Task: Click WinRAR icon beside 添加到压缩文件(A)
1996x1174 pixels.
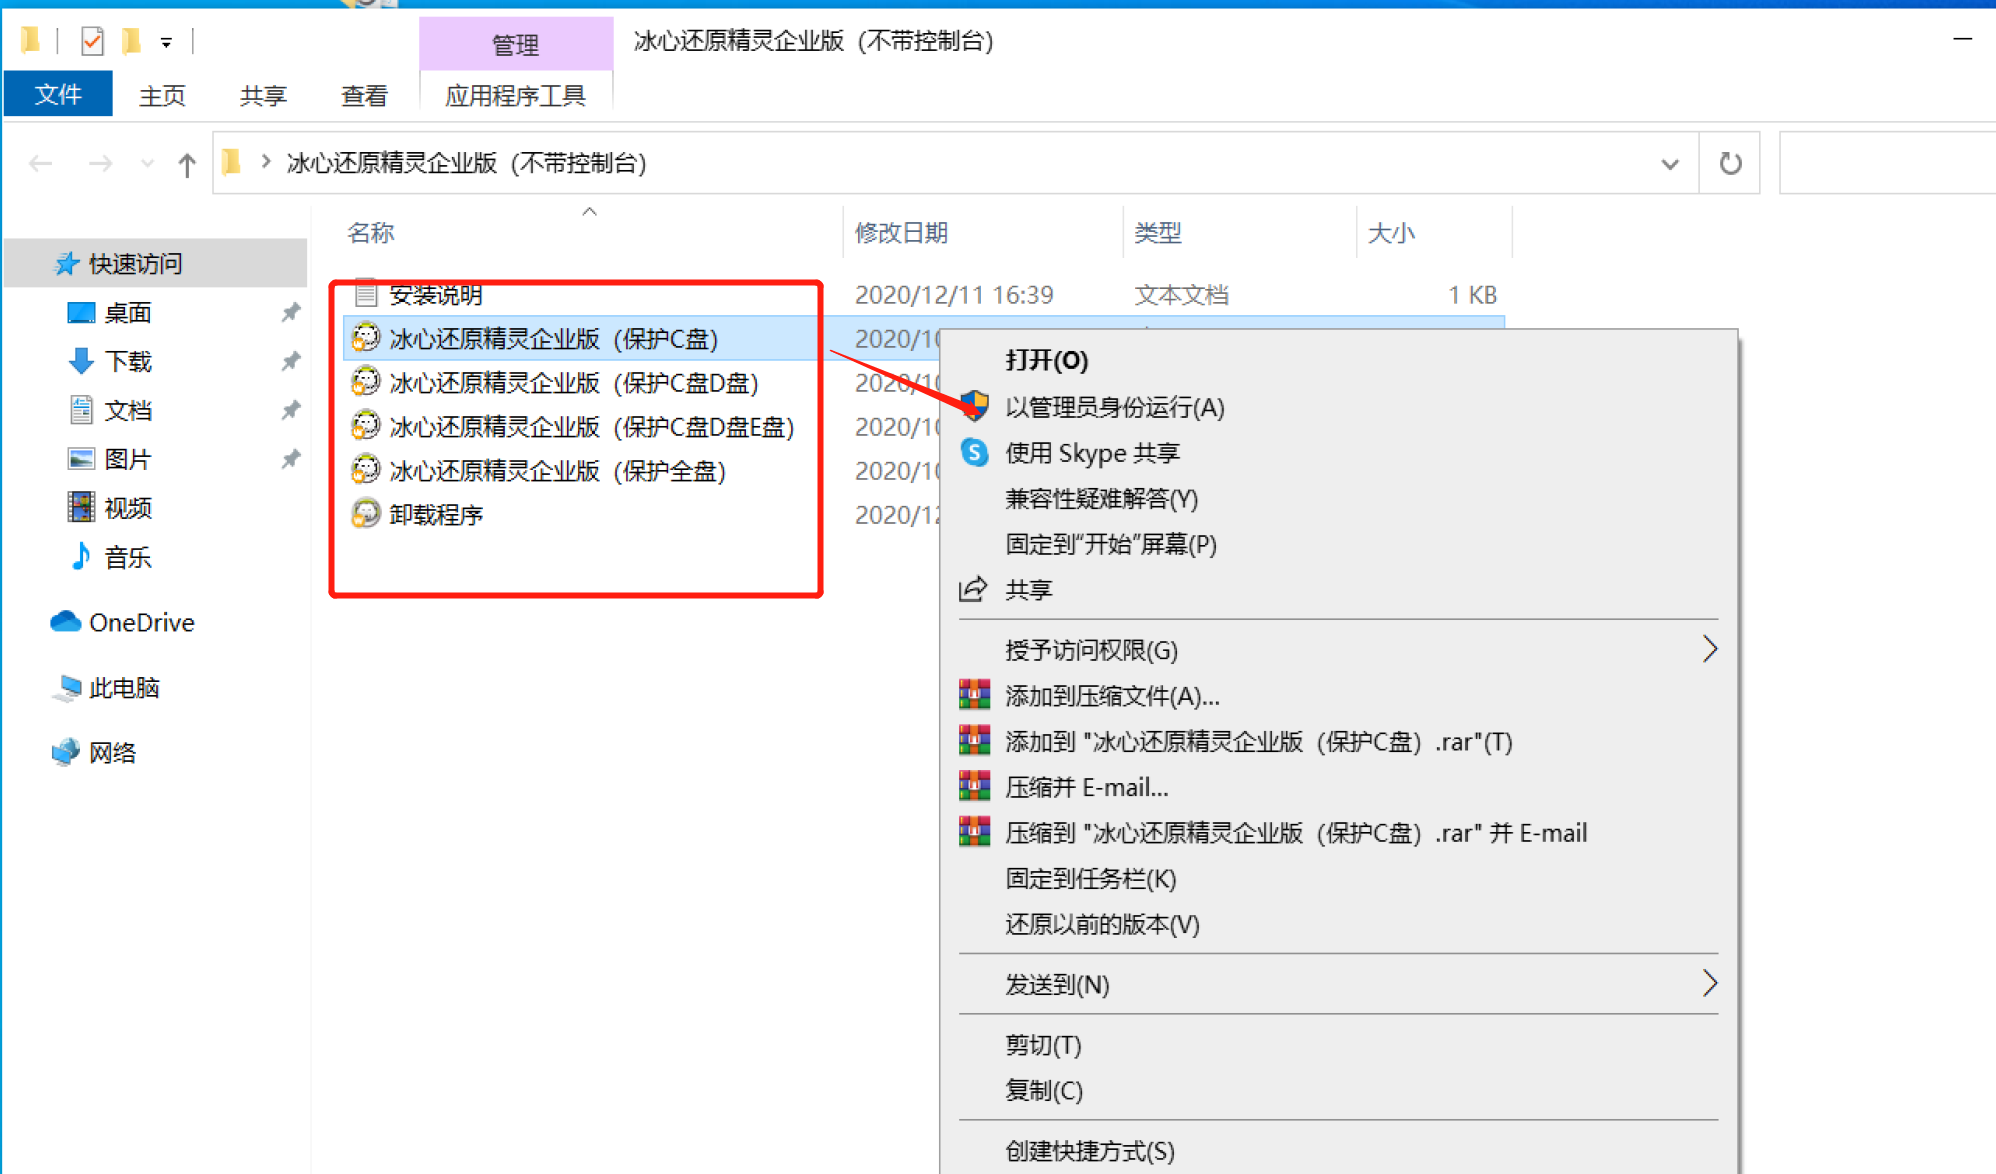Action: pyautogui.click(x=974, y=695)
